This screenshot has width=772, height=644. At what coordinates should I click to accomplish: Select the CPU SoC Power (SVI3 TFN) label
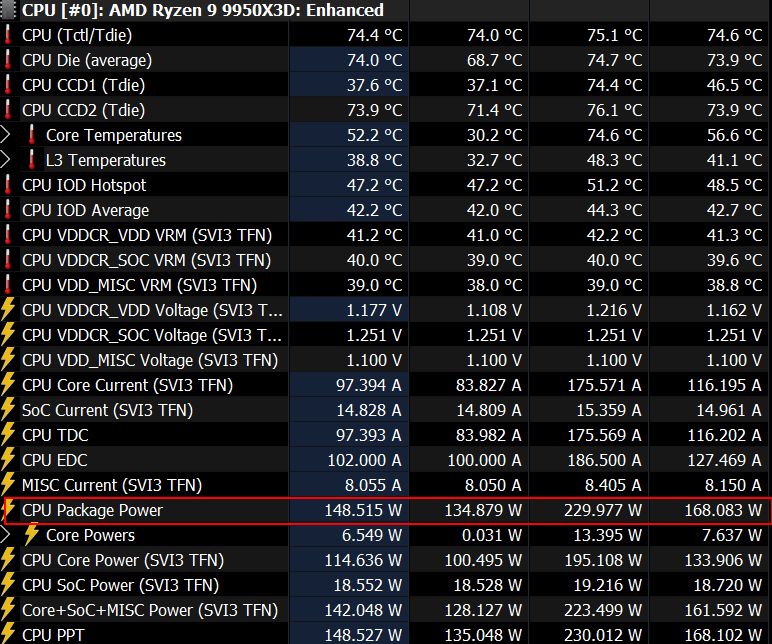121,585
